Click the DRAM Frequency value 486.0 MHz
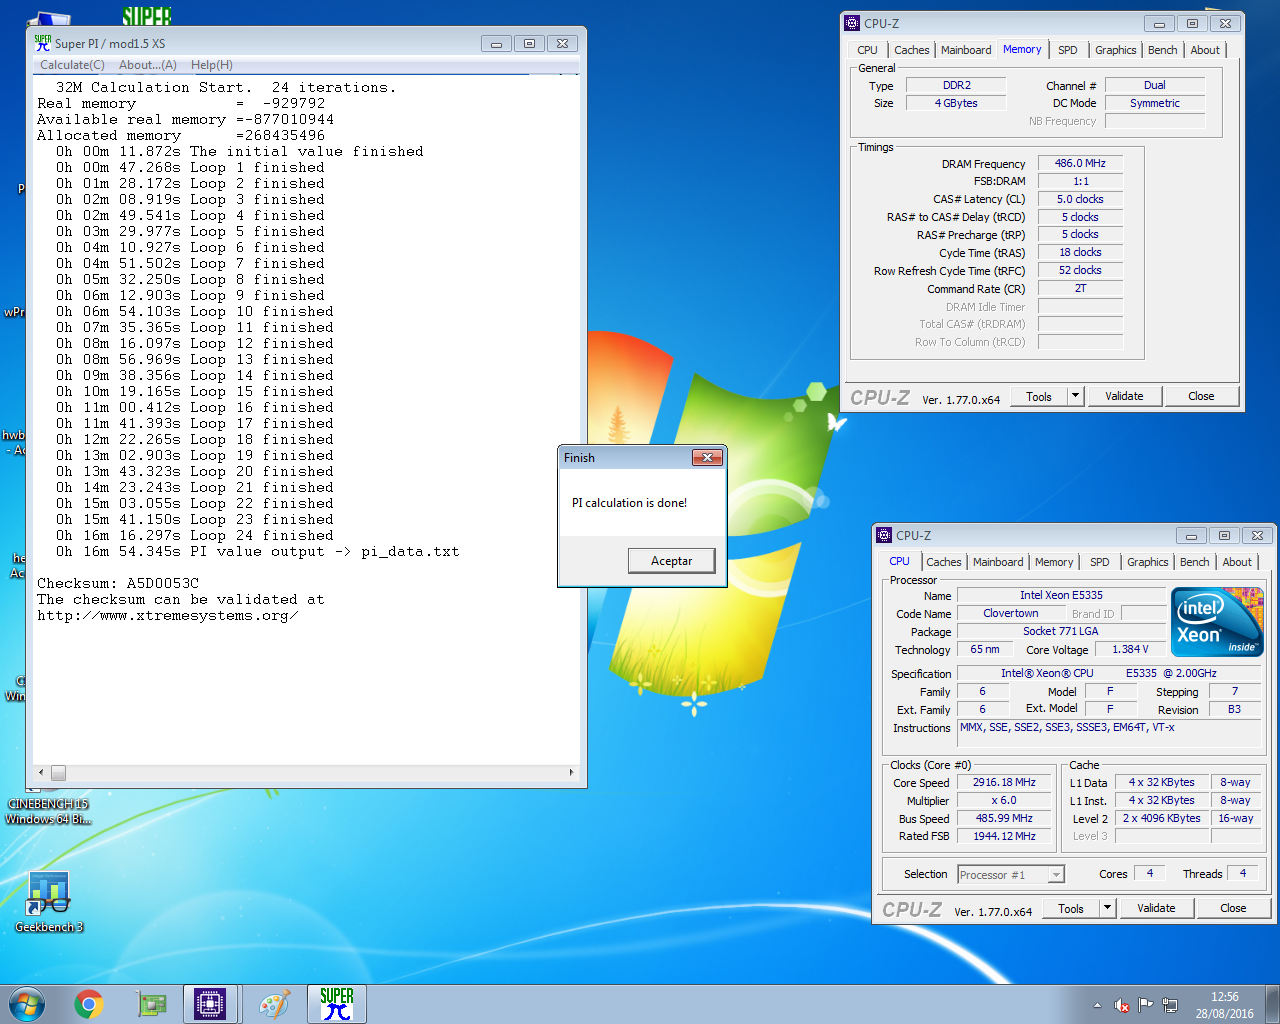The width and height of the screenshot is (1280, 1024). click(1080, 163)
